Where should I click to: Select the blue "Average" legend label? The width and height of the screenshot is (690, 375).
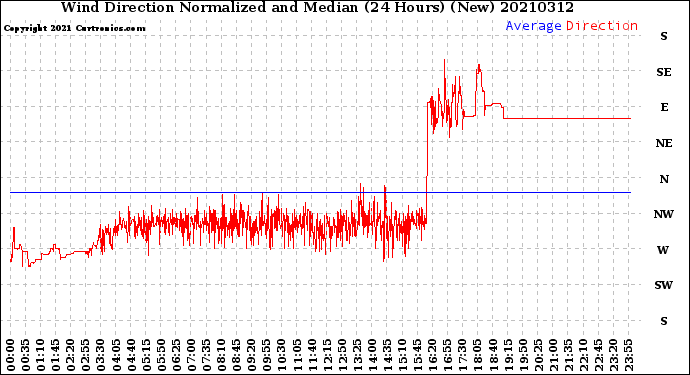click(533, 26)
